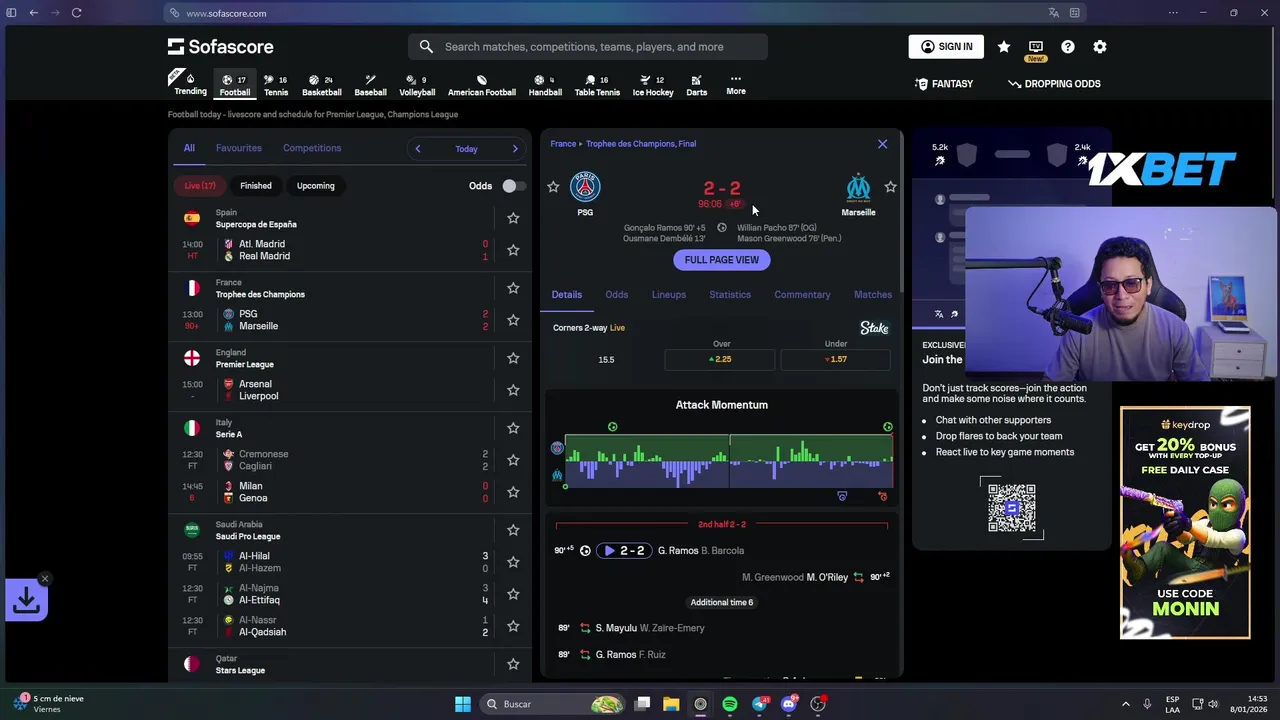Filter by Live (17) matches
The height and width of the screenshot is (720, 1280).
pyautogui.click(x=200, y=186)
